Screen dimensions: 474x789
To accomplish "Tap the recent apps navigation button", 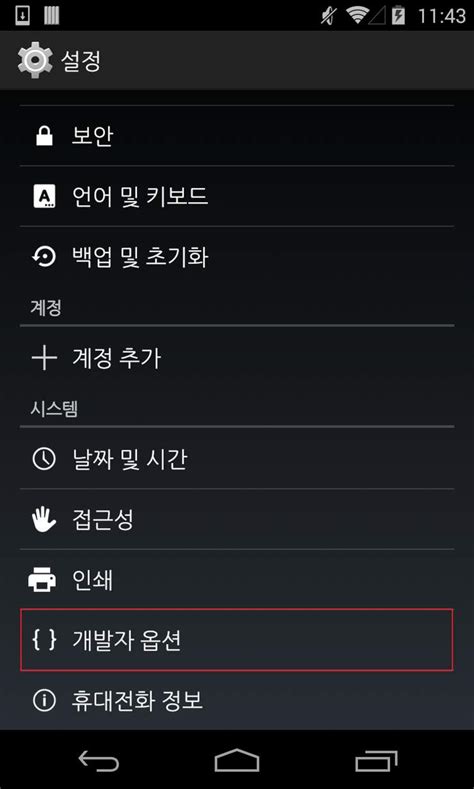I will [x=376, y=760].
